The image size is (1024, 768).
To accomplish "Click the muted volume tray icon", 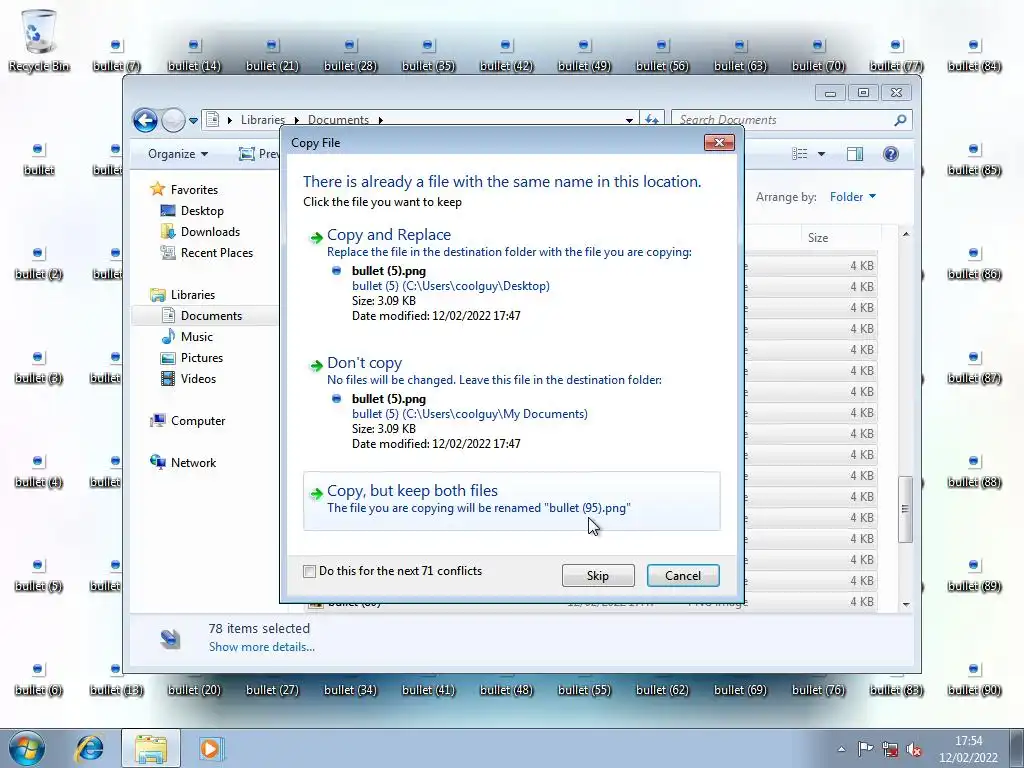I will coord(914,749).
